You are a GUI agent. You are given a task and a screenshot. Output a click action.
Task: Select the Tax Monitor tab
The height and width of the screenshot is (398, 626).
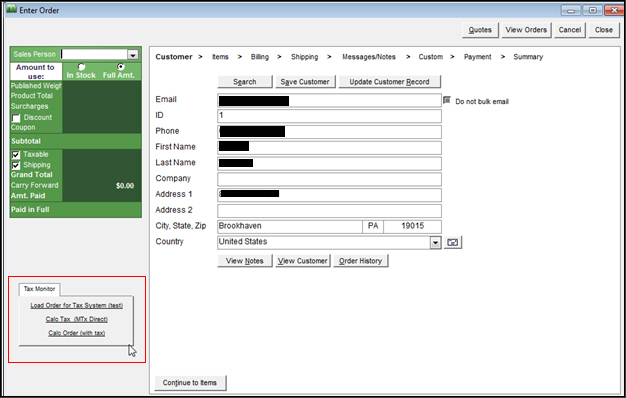coord(39,289)
